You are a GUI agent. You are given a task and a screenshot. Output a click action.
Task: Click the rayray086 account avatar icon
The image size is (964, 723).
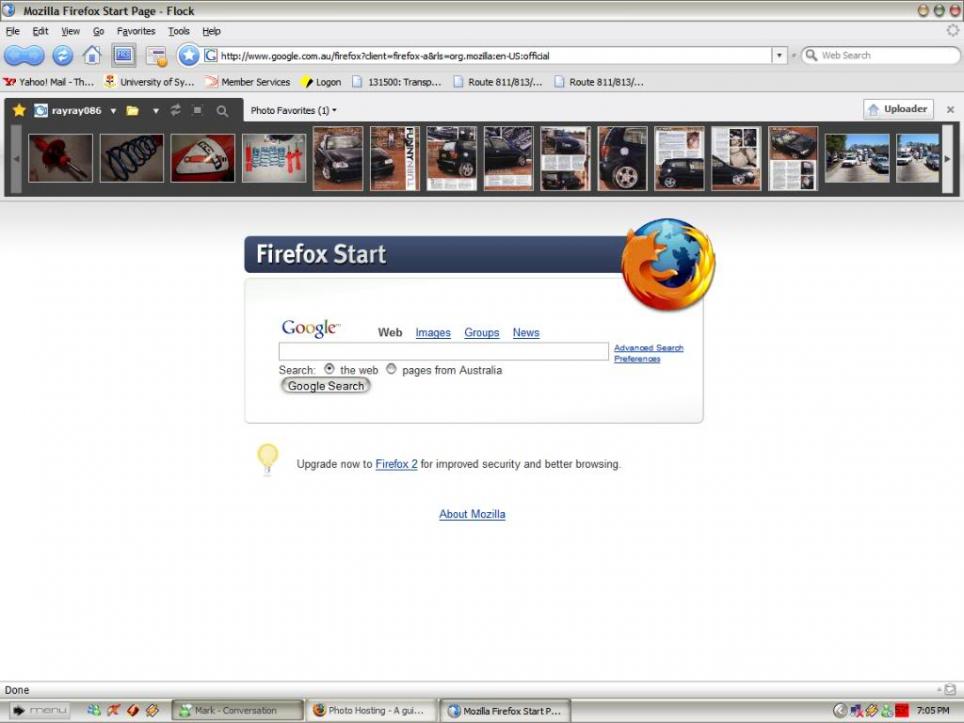[x=41, y=111]
